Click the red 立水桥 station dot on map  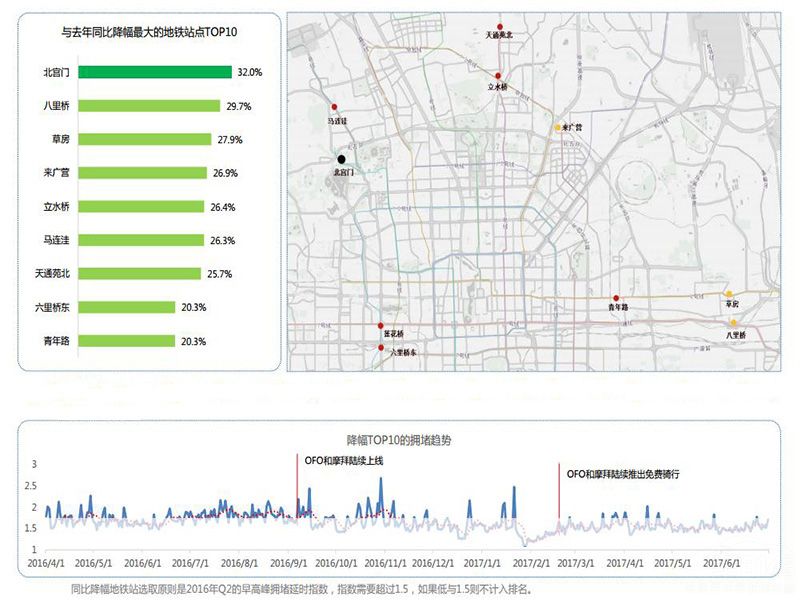click(499, 75)
